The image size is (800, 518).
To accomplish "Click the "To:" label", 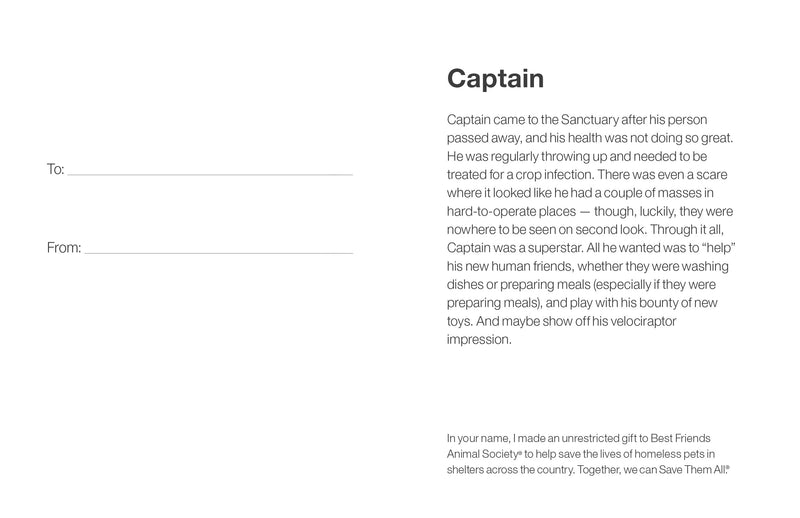I will tap(55, 169).
